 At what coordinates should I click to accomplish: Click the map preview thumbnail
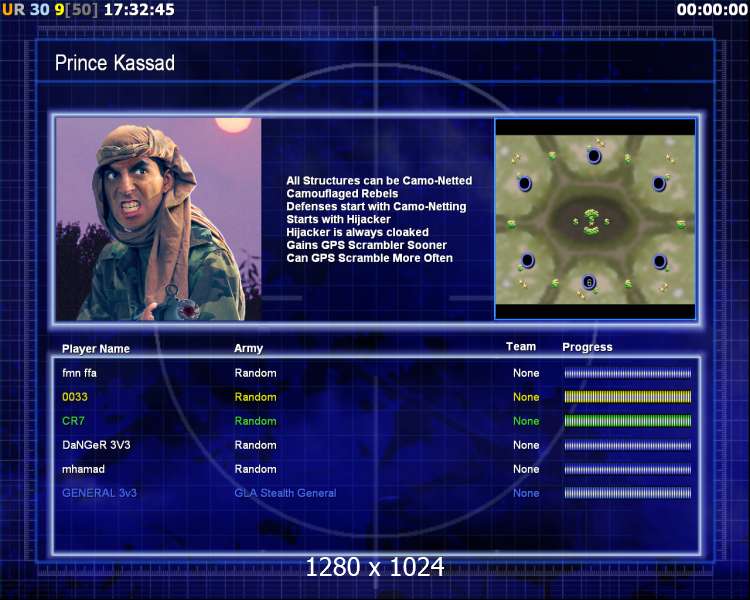coord(595,219)
